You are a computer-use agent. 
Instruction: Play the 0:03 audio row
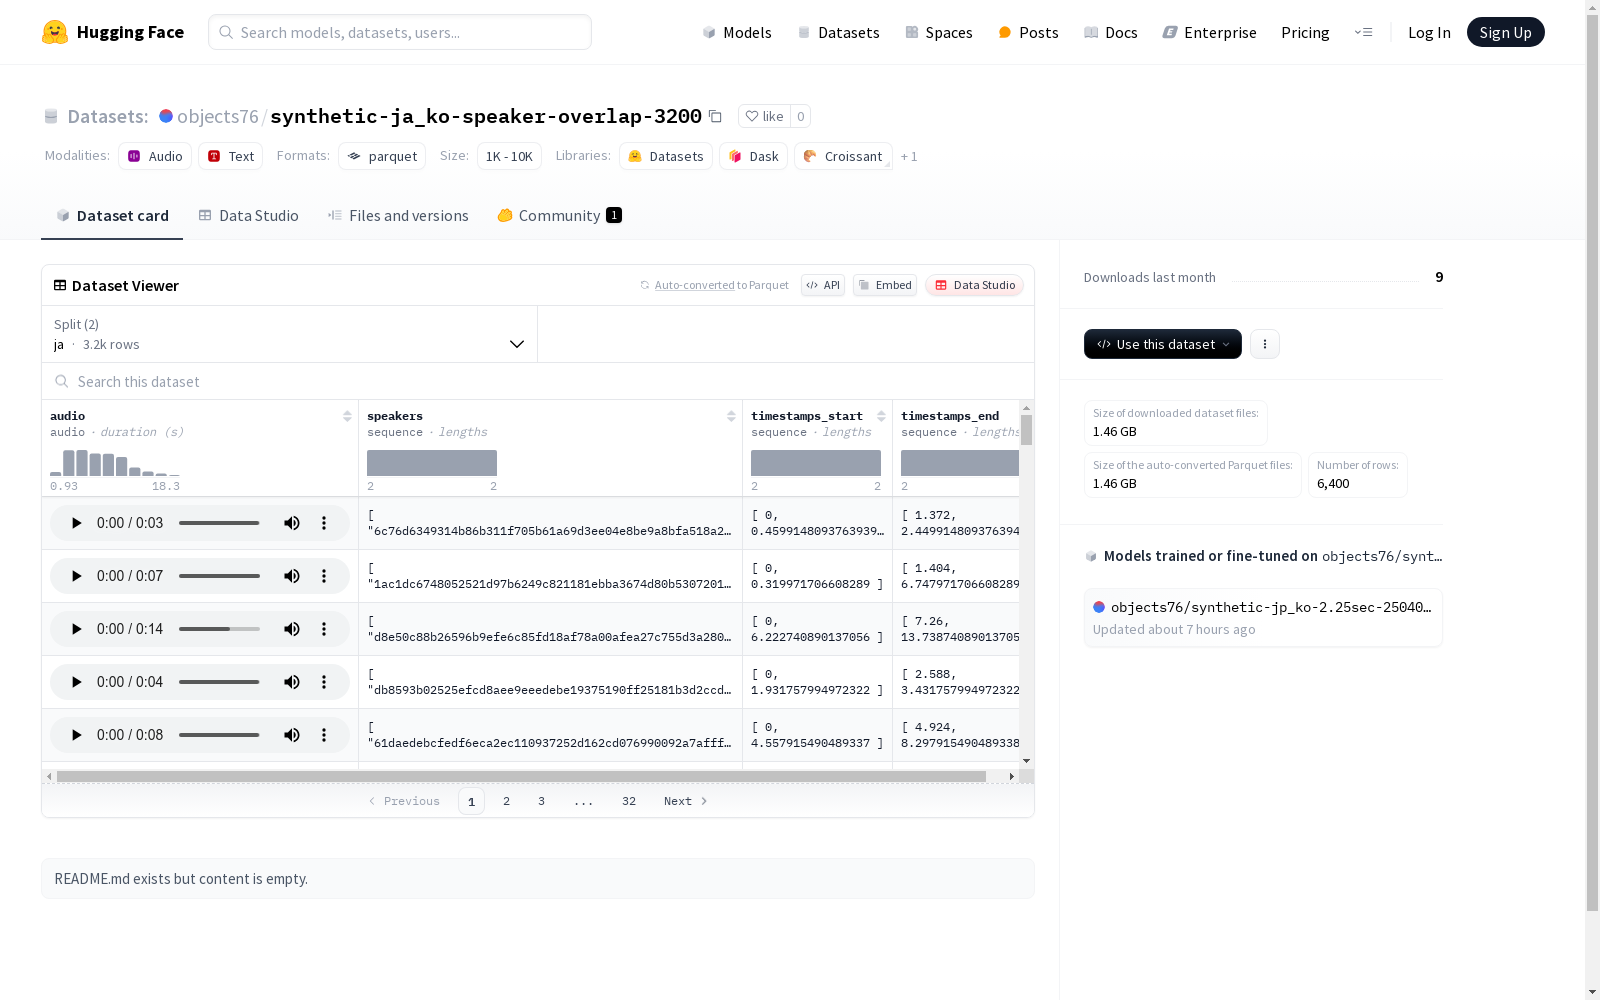click(x=76, y=523)
